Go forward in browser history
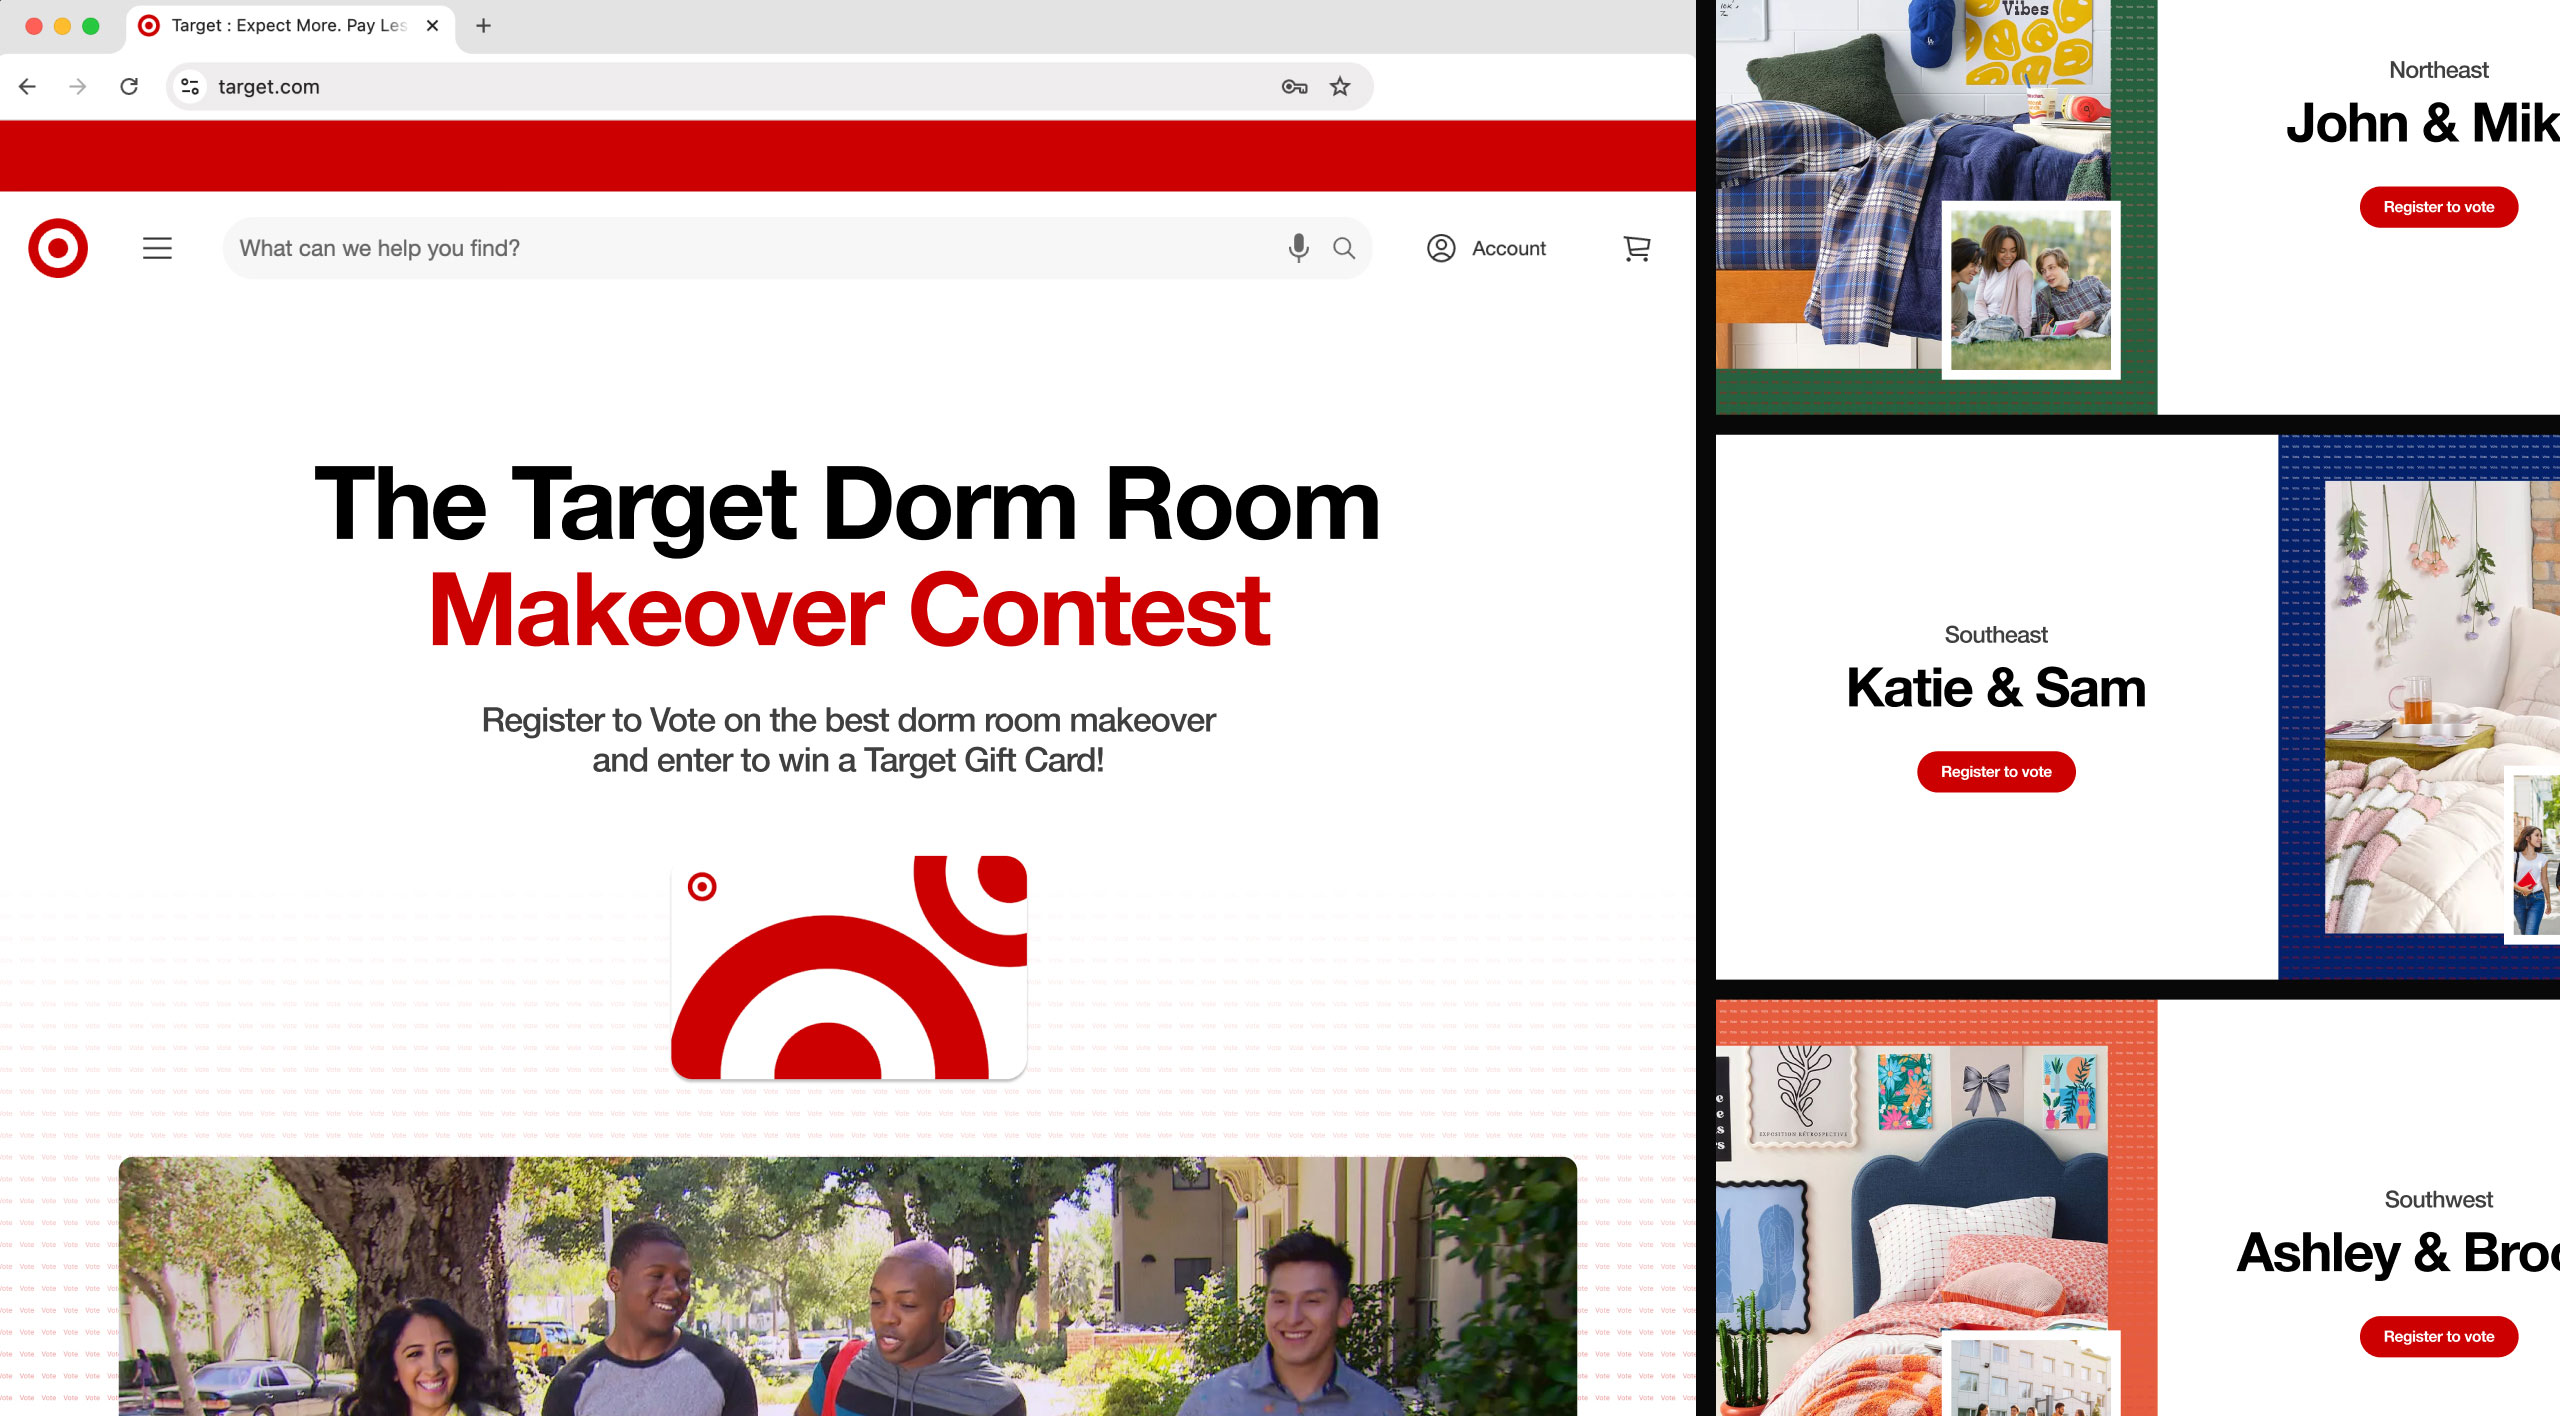 78,87
